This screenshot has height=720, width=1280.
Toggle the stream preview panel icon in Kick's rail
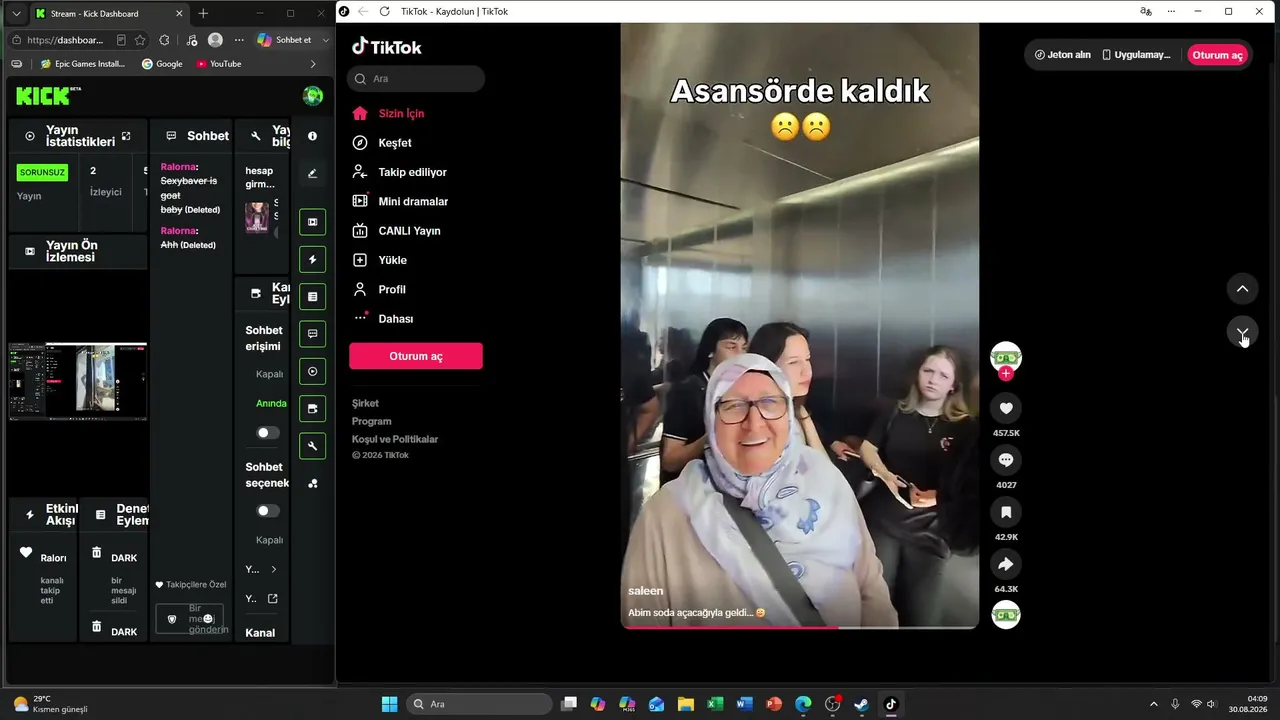(x=313, y=222)
